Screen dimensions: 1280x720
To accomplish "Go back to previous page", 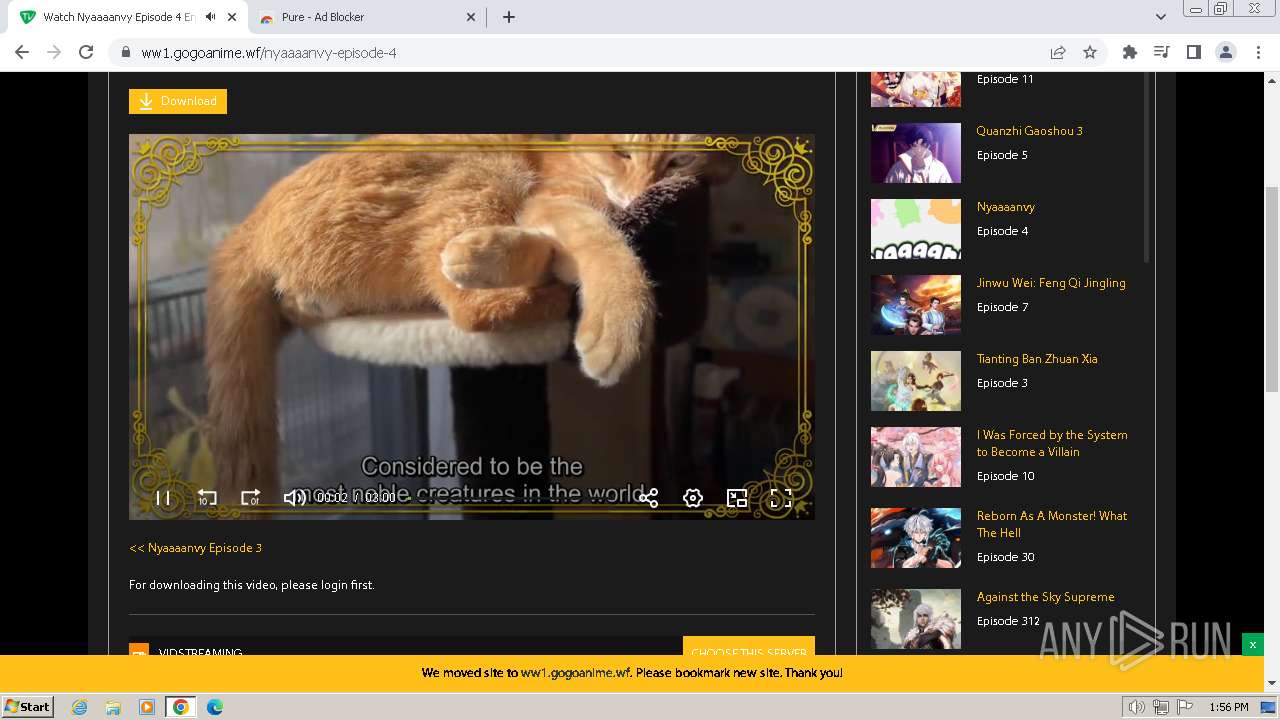I will [x=22, y=52].
